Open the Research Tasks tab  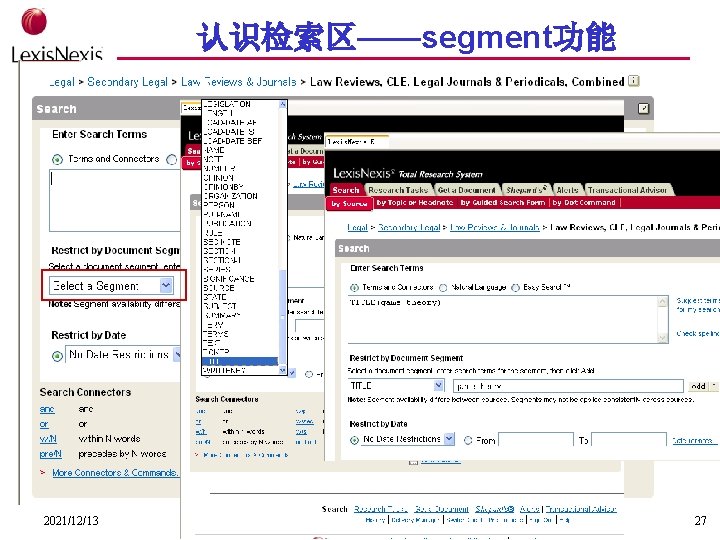coord(398,190)
